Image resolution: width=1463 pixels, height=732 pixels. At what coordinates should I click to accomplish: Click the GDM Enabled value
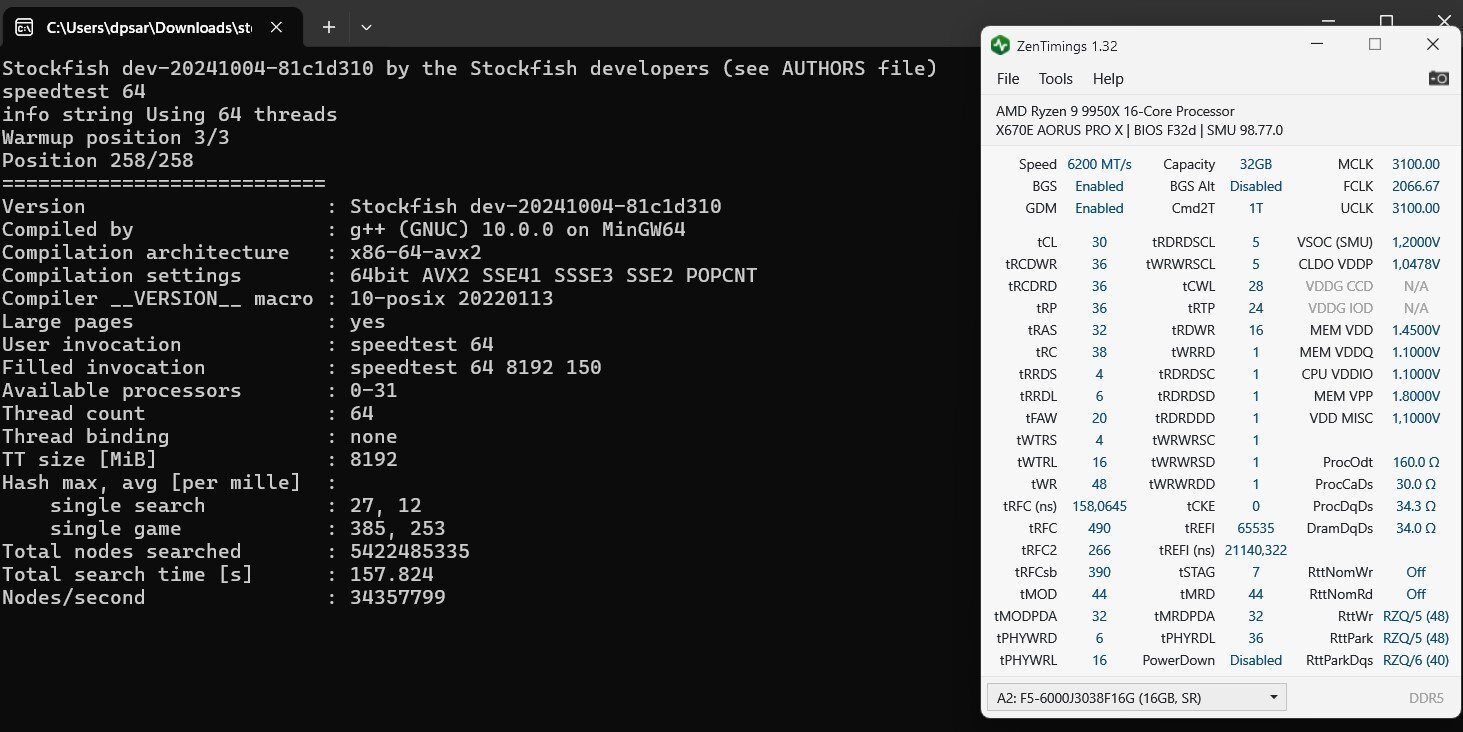pyautogui.click(x=1099, y=208)
